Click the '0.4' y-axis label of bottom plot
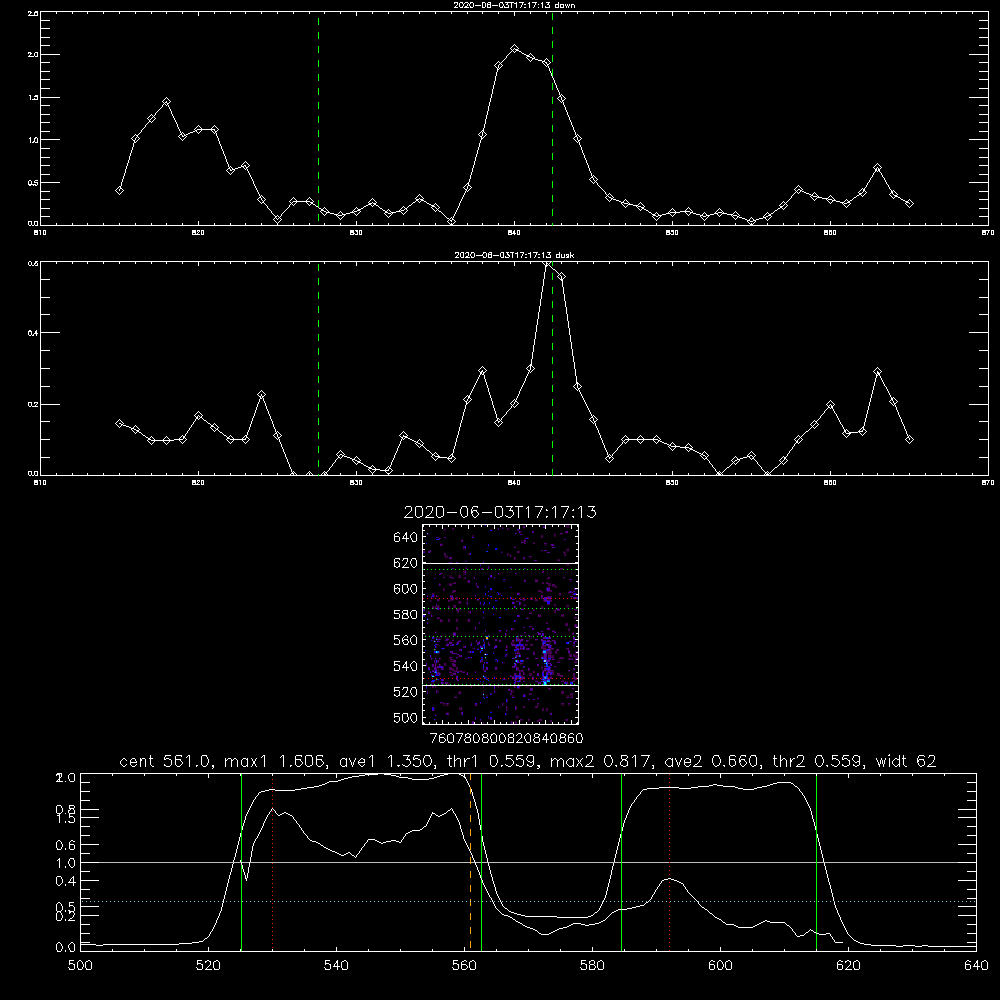This screenshot has width=1000, height=1000. pos(66,881)
